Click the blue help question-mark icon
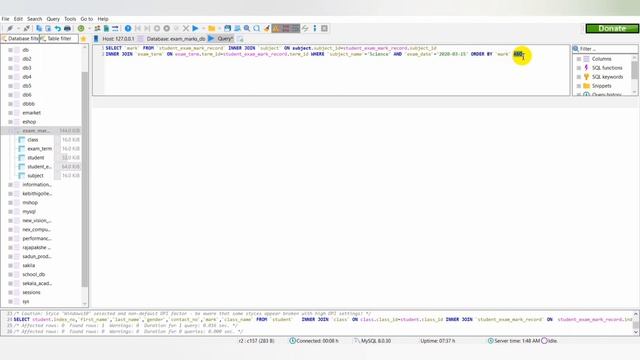Image resolution: width=640 pixels, height=360 pixels. 128,29
